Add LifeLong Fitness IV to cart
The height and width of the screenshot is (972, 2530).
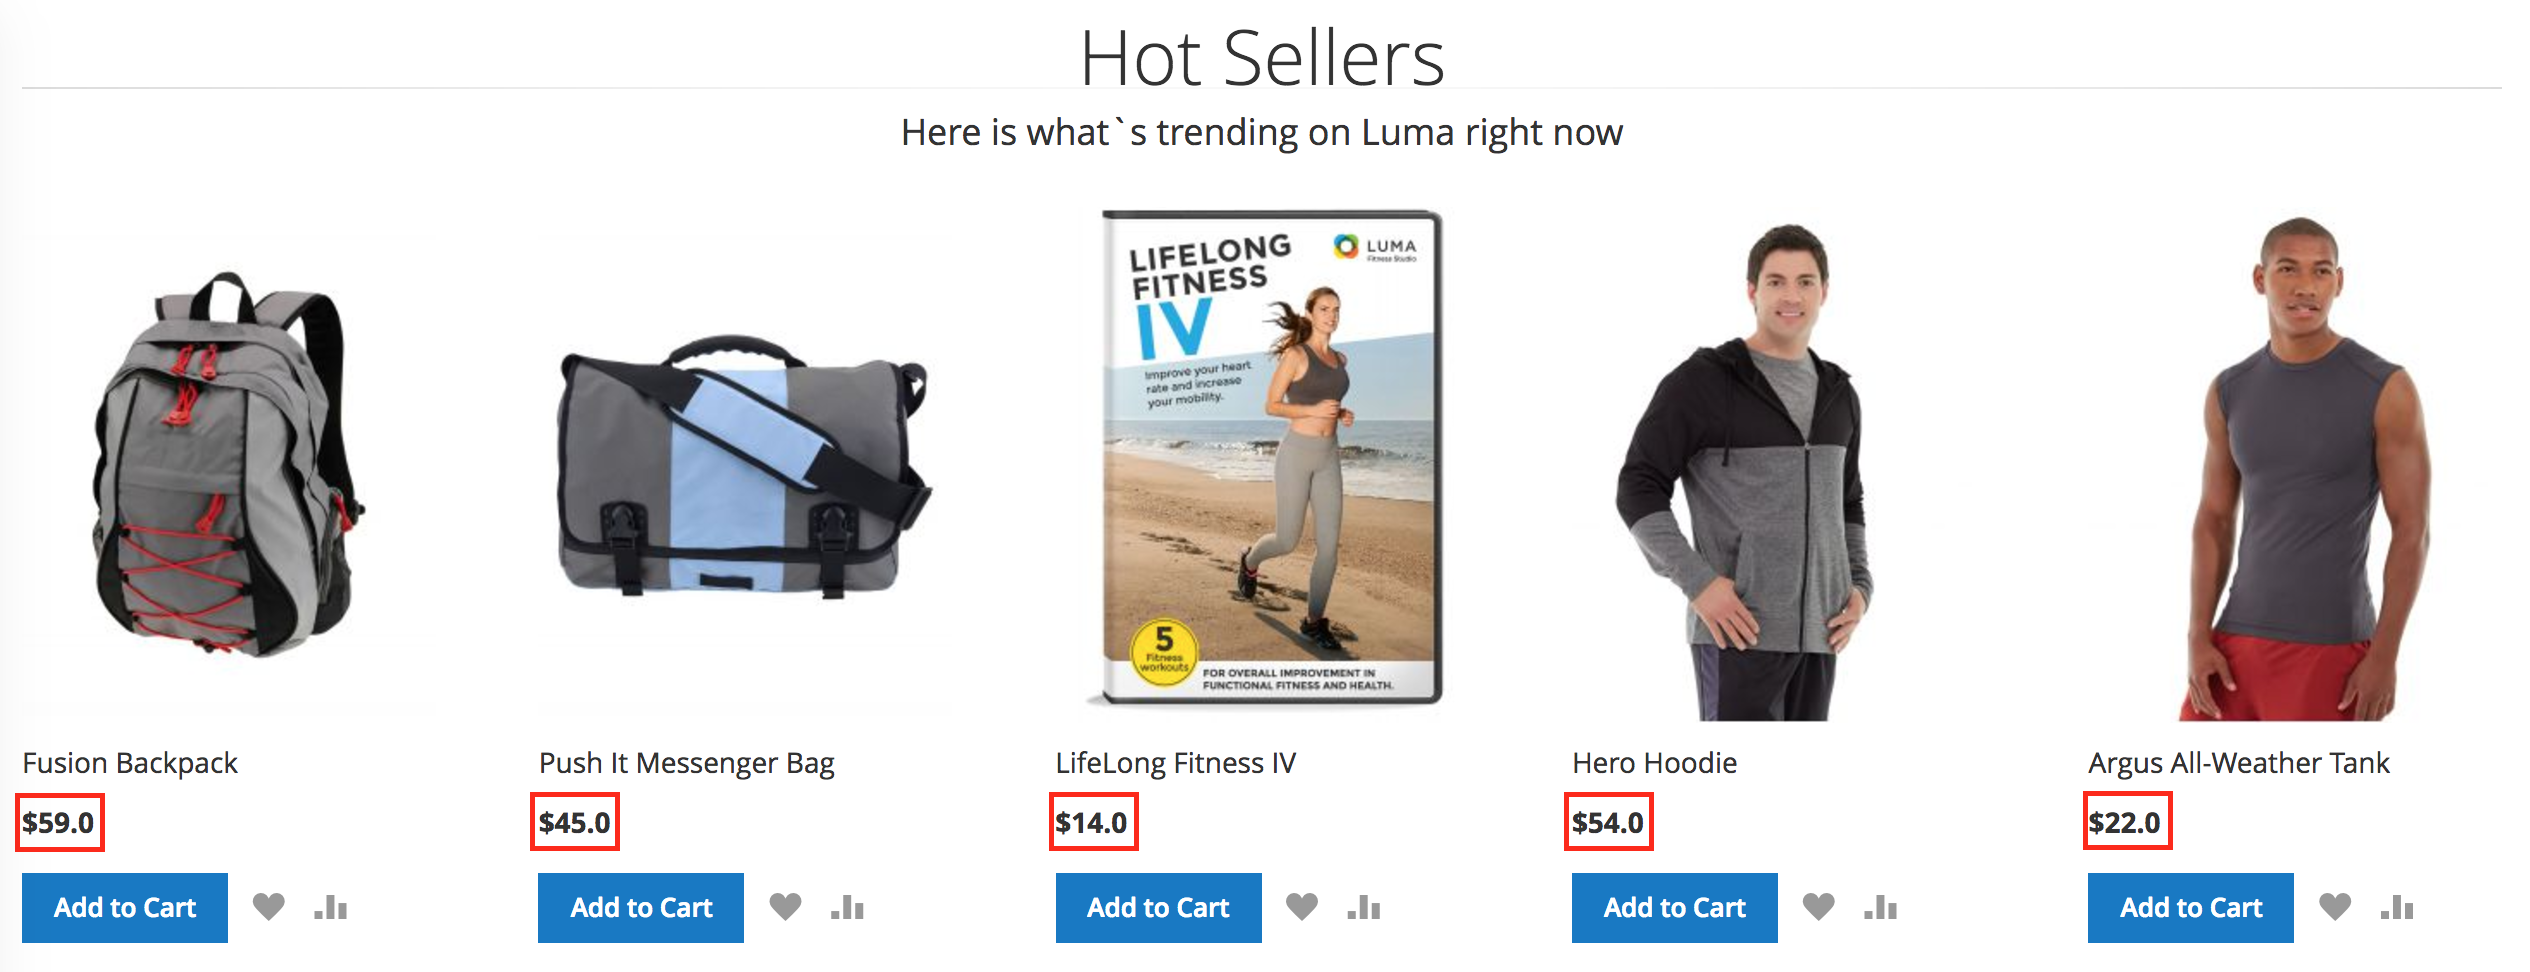(1158, 908)
